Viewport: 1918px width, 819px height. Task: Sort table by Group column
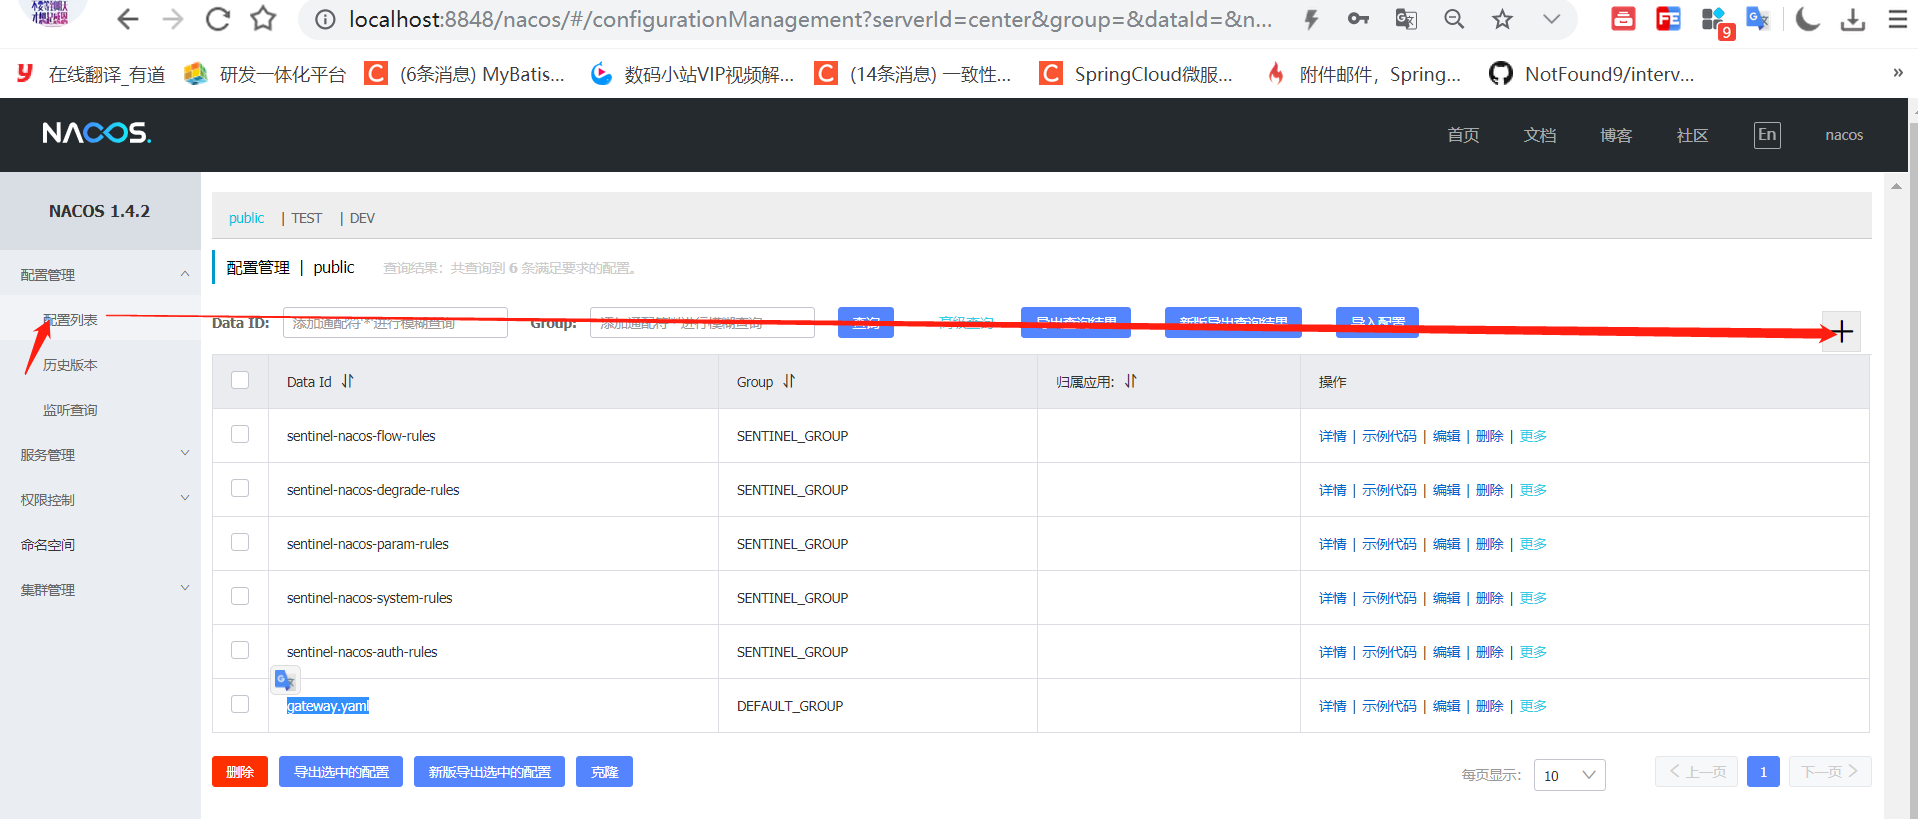pos(789,381)
